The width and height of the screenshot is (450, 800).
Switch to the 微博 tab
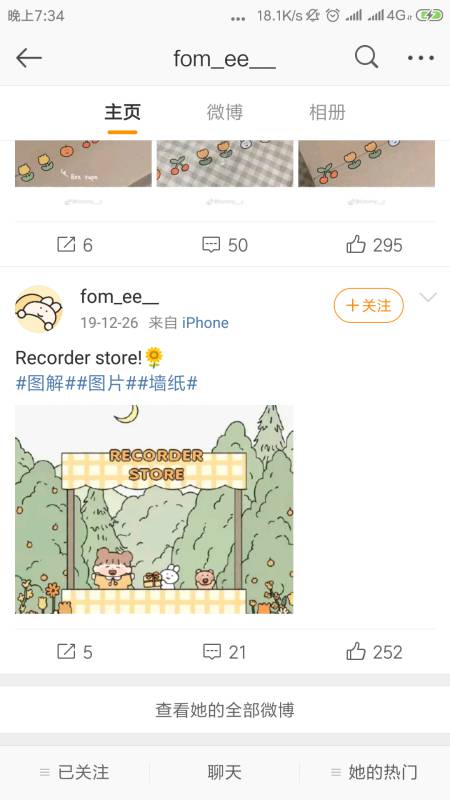click(224, 112)
